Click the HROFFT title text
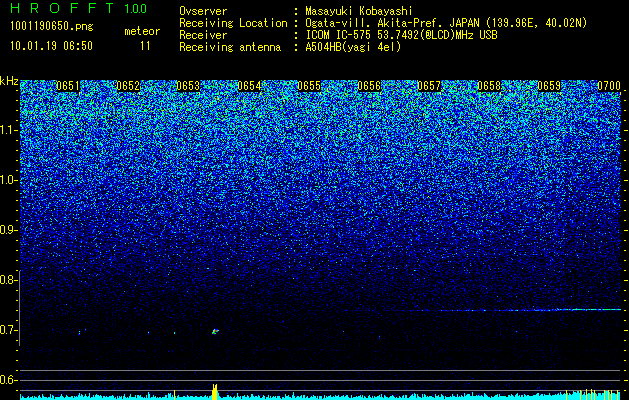629x400 pixels. [x=63, y=8]
